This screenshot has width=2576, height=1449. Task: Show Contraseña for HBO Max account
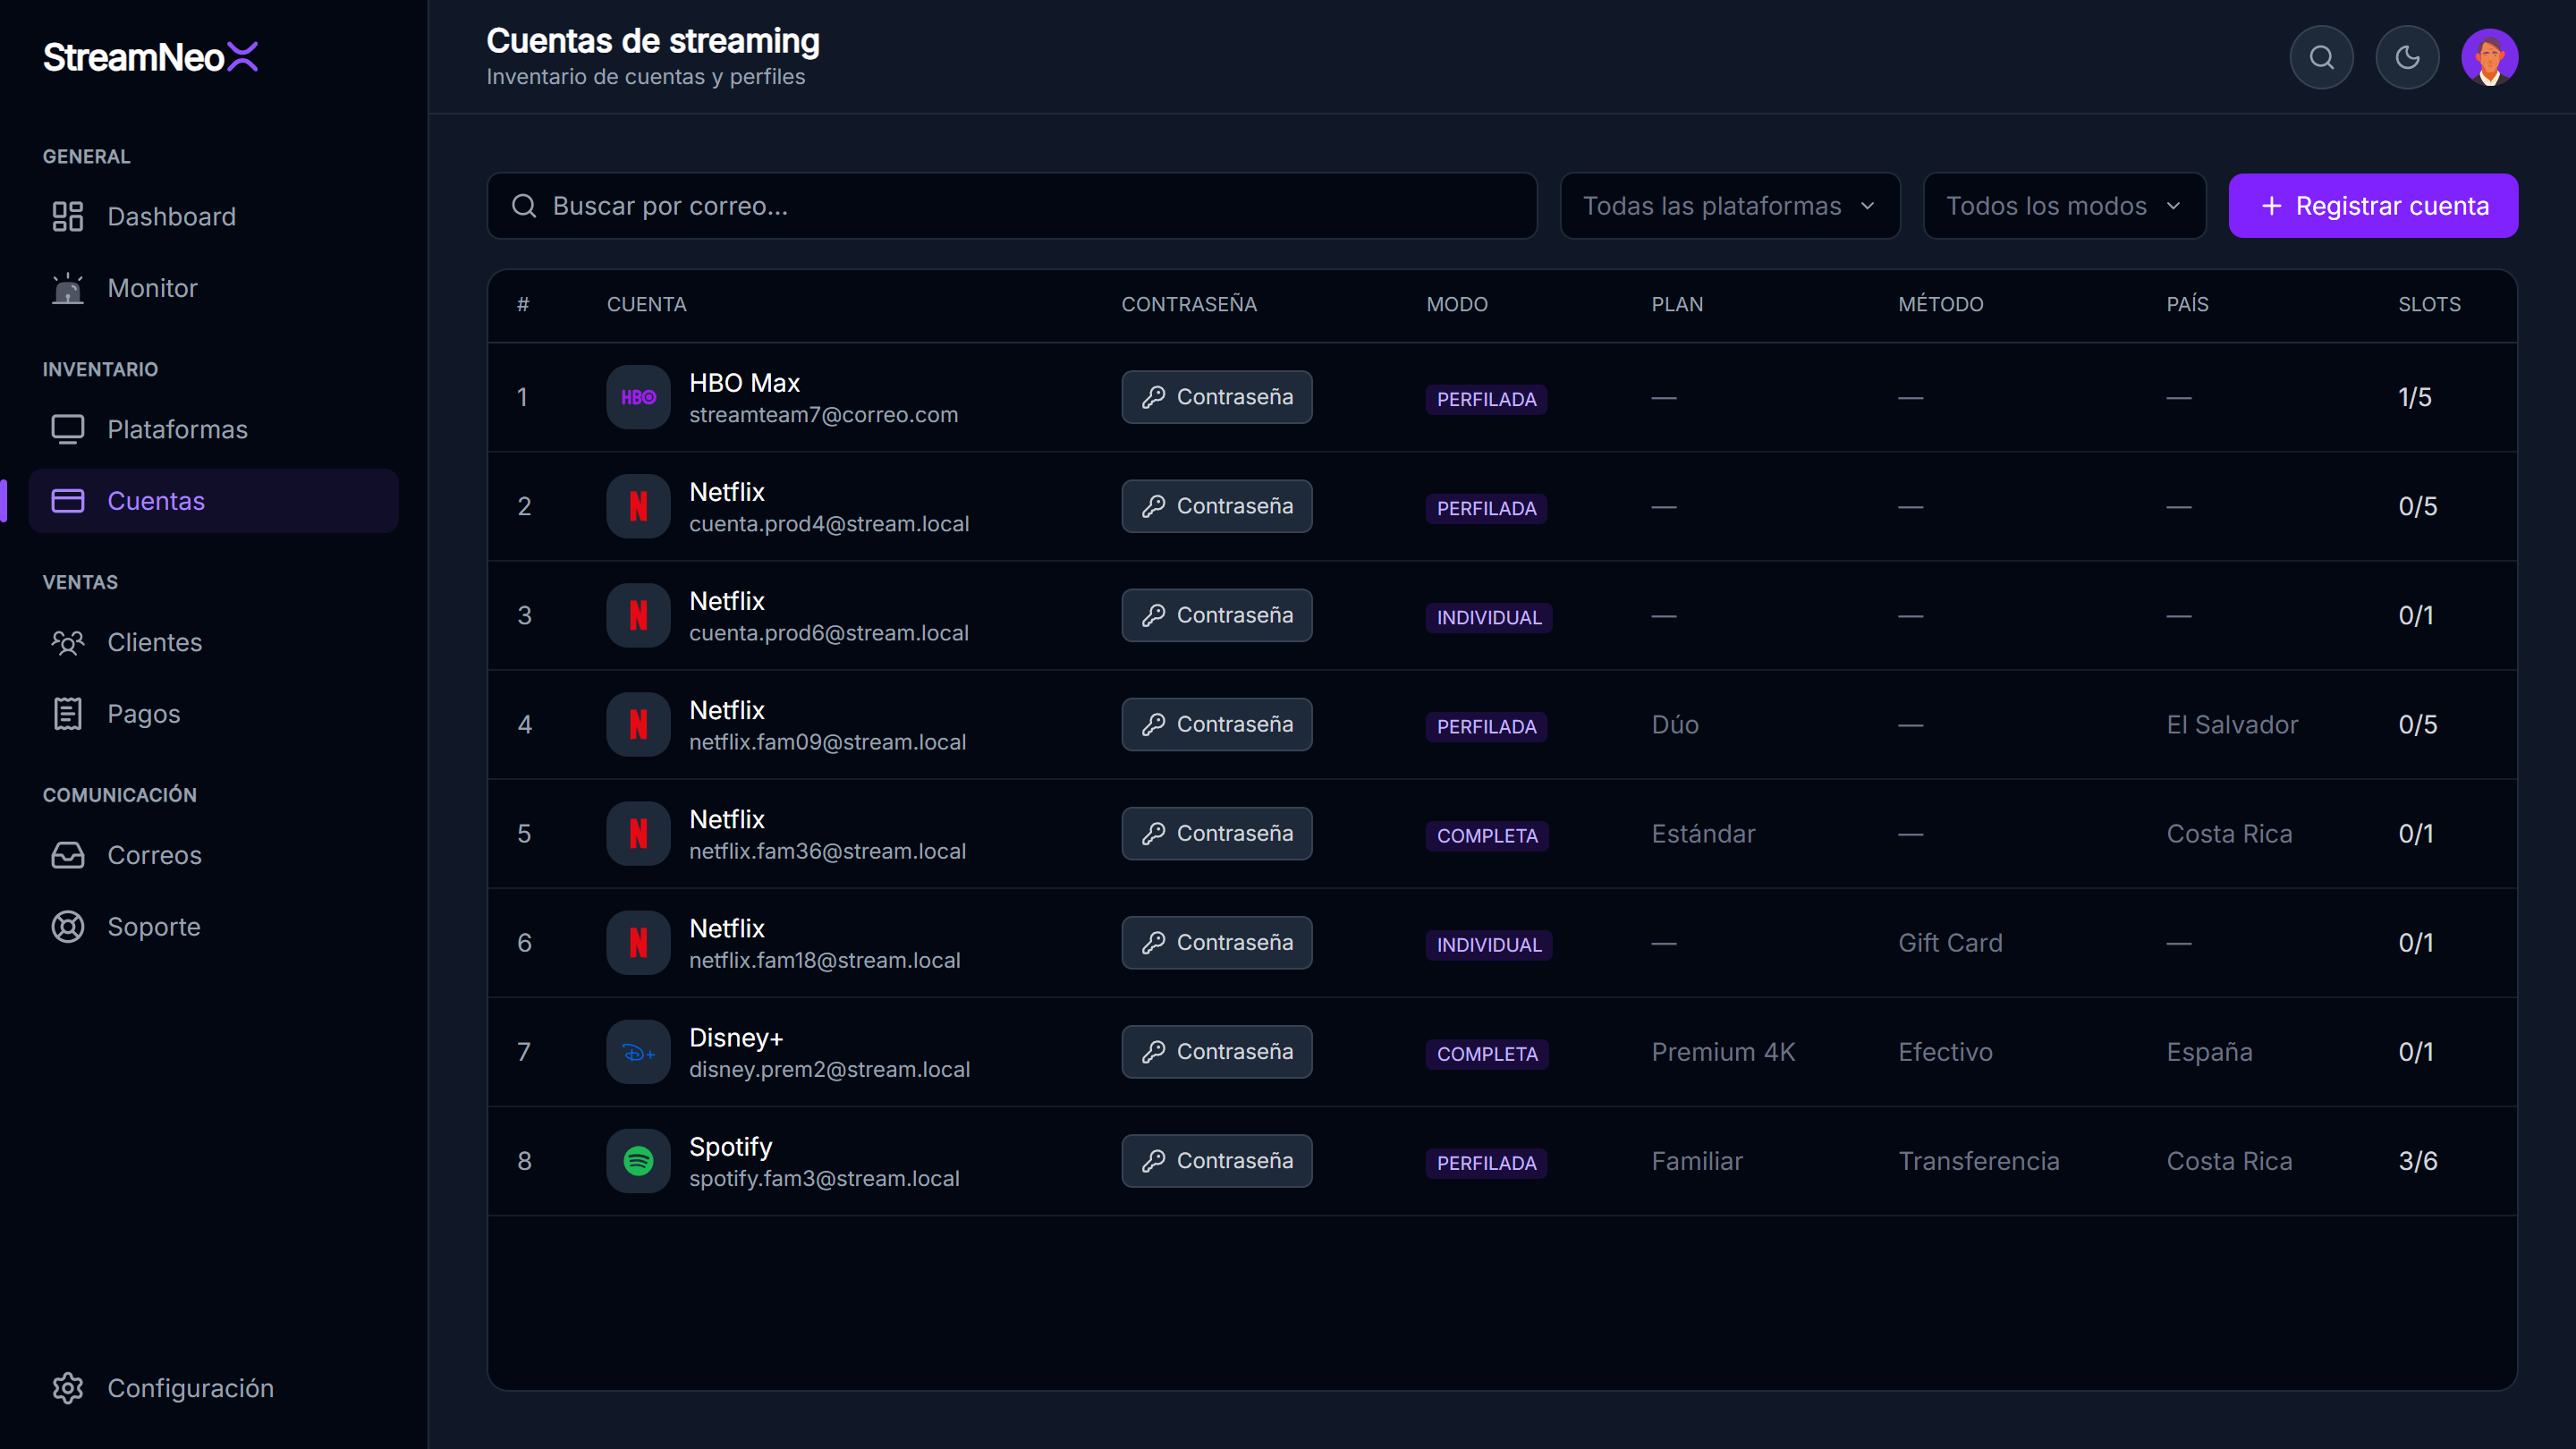[x=1216, y=397]
